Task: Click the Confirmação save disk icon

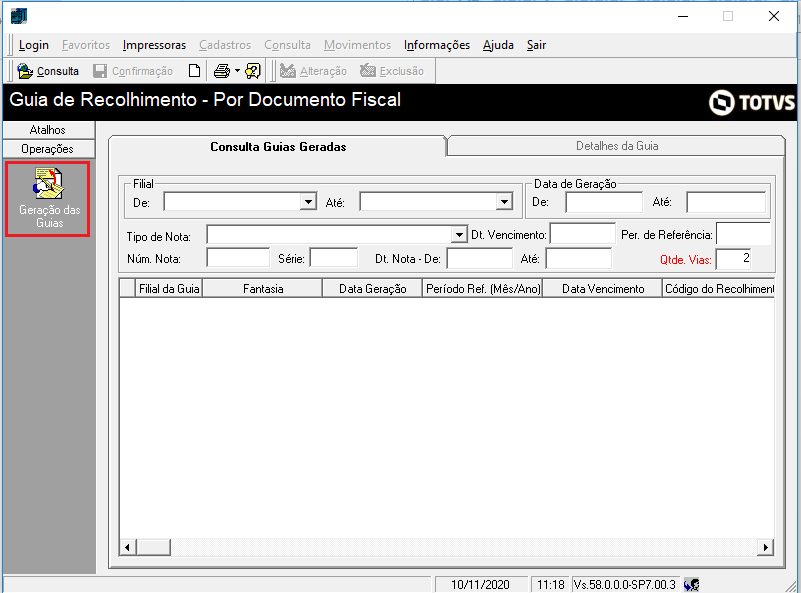Action: coord(100,71)
